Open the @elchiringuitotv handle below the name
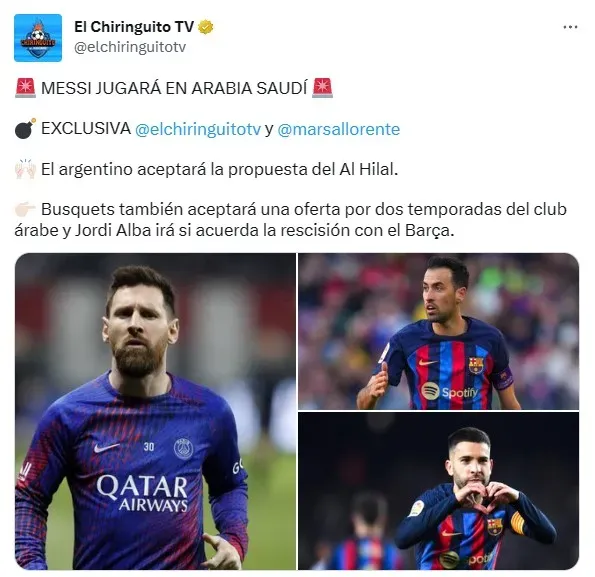The width and height of the screenshot is (595, 577). 130,47
